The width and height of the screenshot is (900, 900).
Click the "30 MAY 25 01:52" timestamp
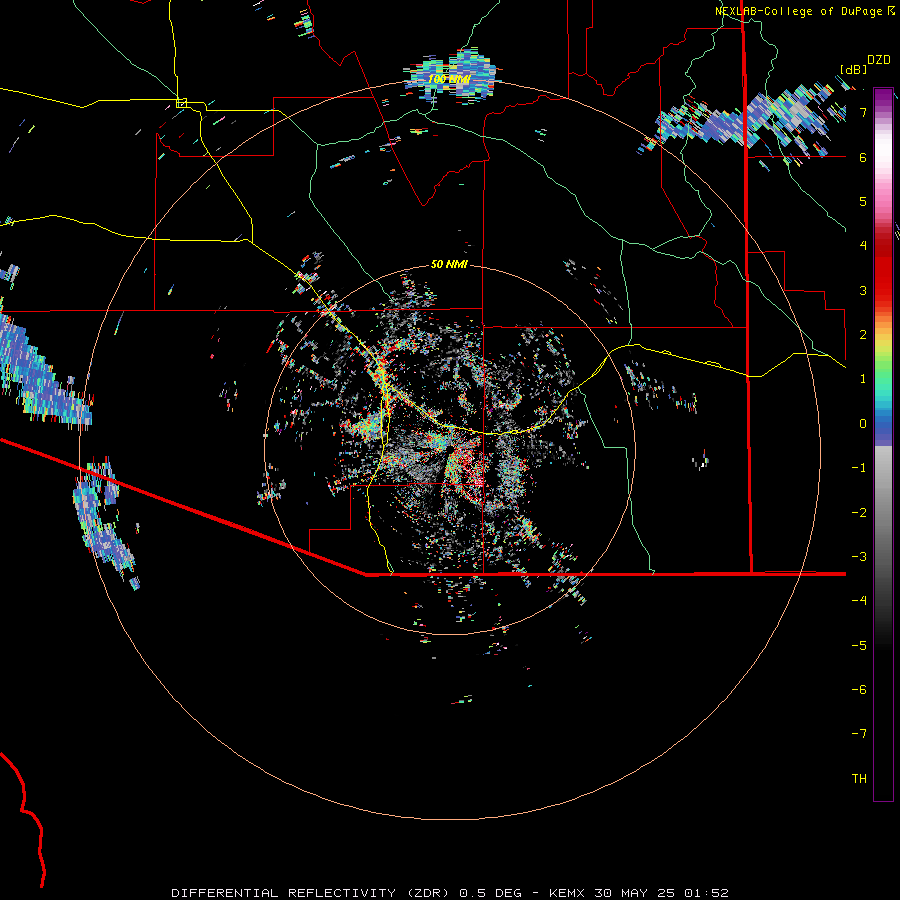661,893
